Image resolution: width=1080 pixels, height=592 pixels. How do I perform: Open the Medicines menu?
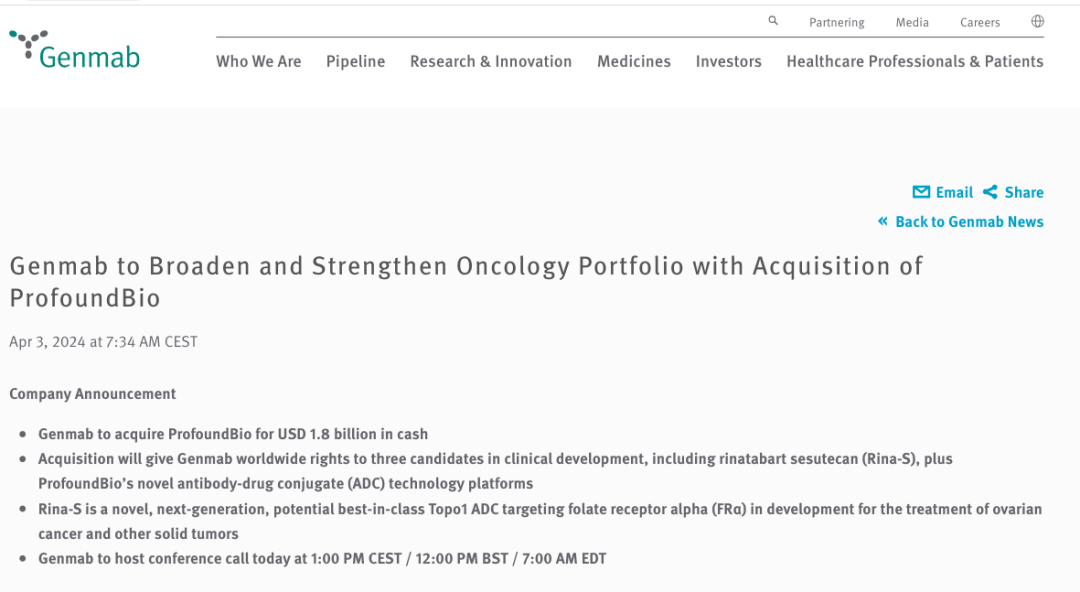[x=634, y=61]
